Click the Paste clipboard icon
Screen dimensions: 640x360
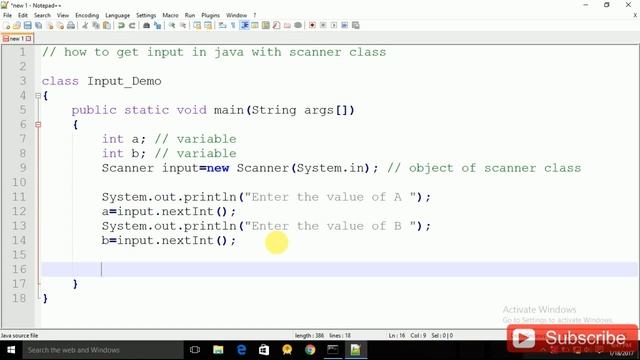(x=107, y=25)
